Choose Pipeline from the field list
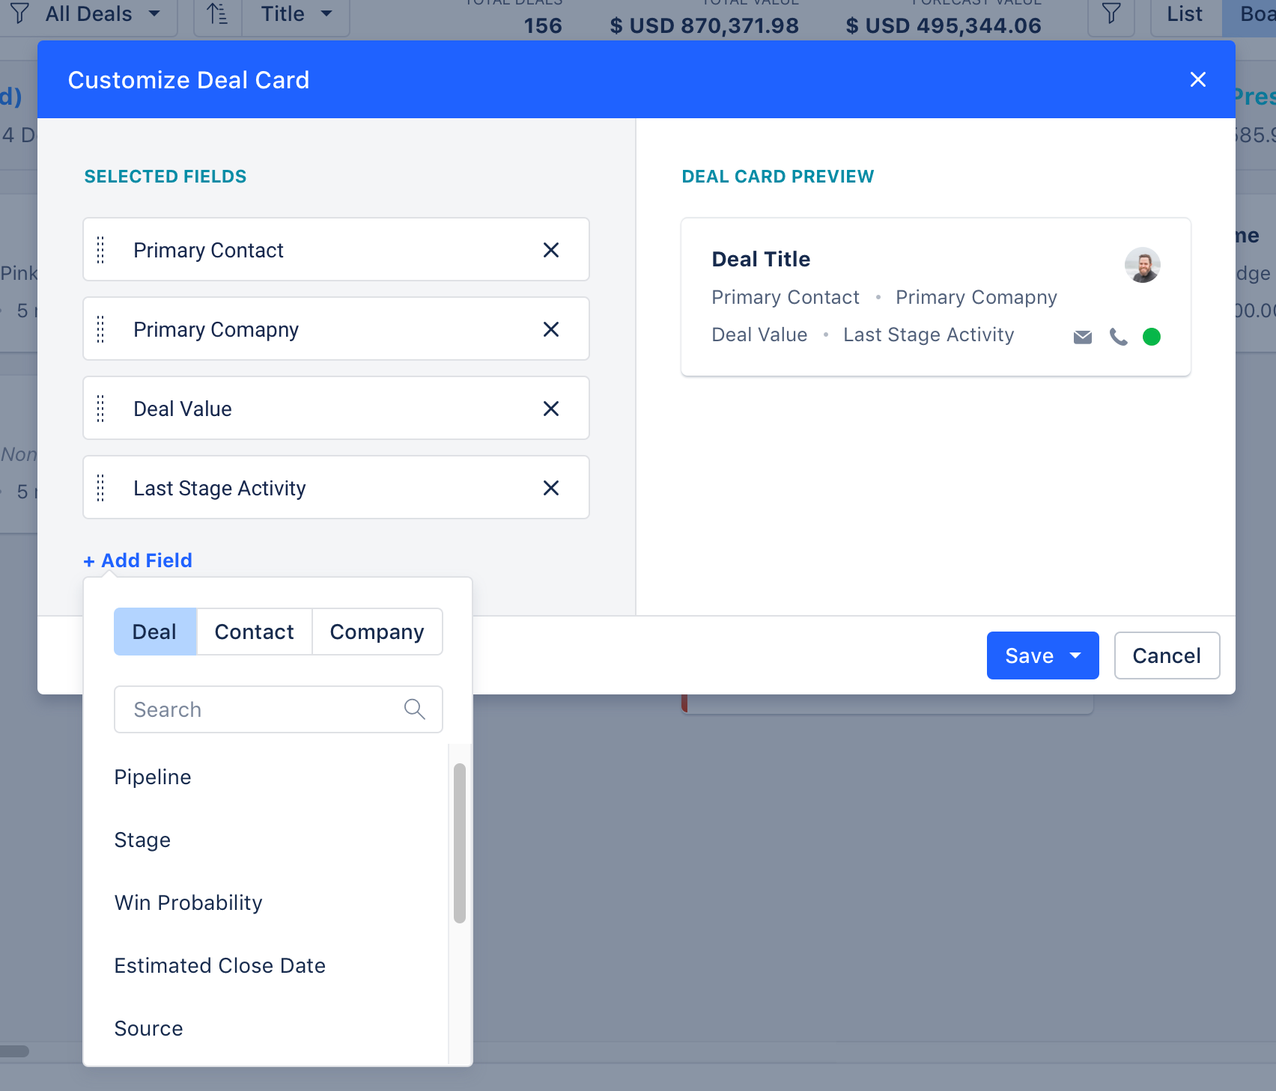Screen dimensions: 1276x1091 click(x=153, y=777)
